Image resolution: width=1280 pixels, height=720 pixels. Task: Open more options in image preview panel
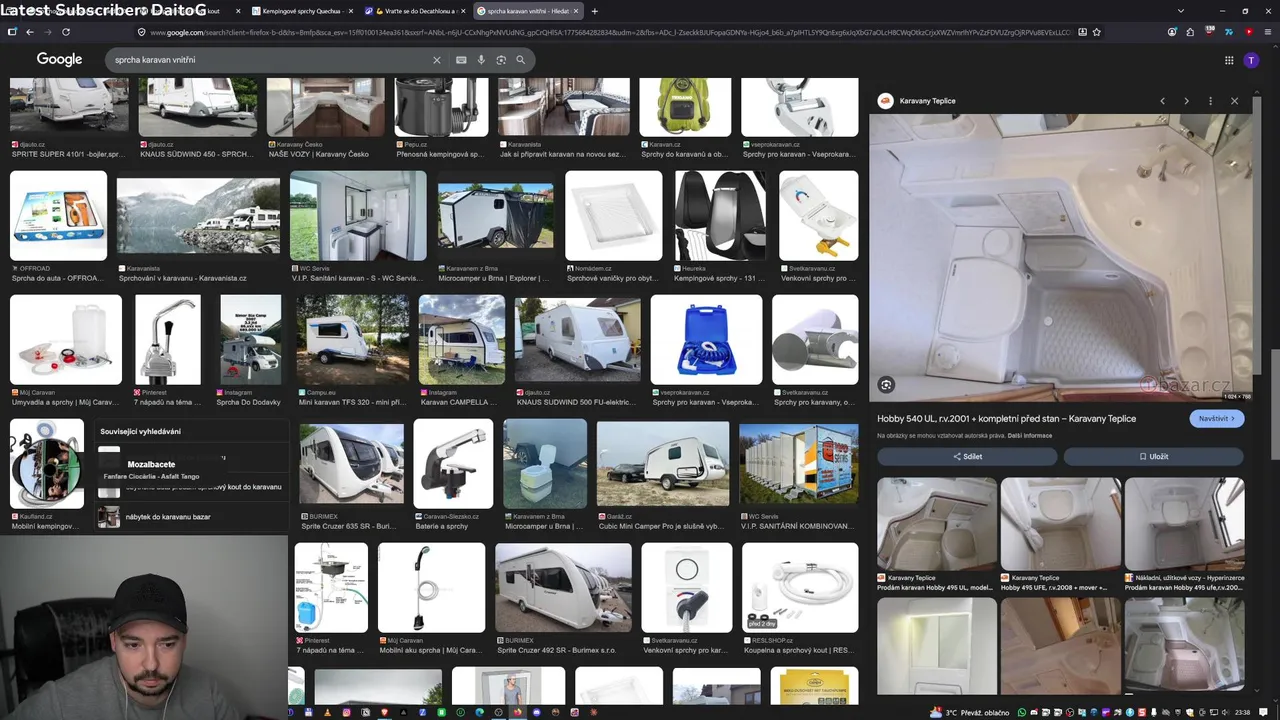pos(1210,101)
